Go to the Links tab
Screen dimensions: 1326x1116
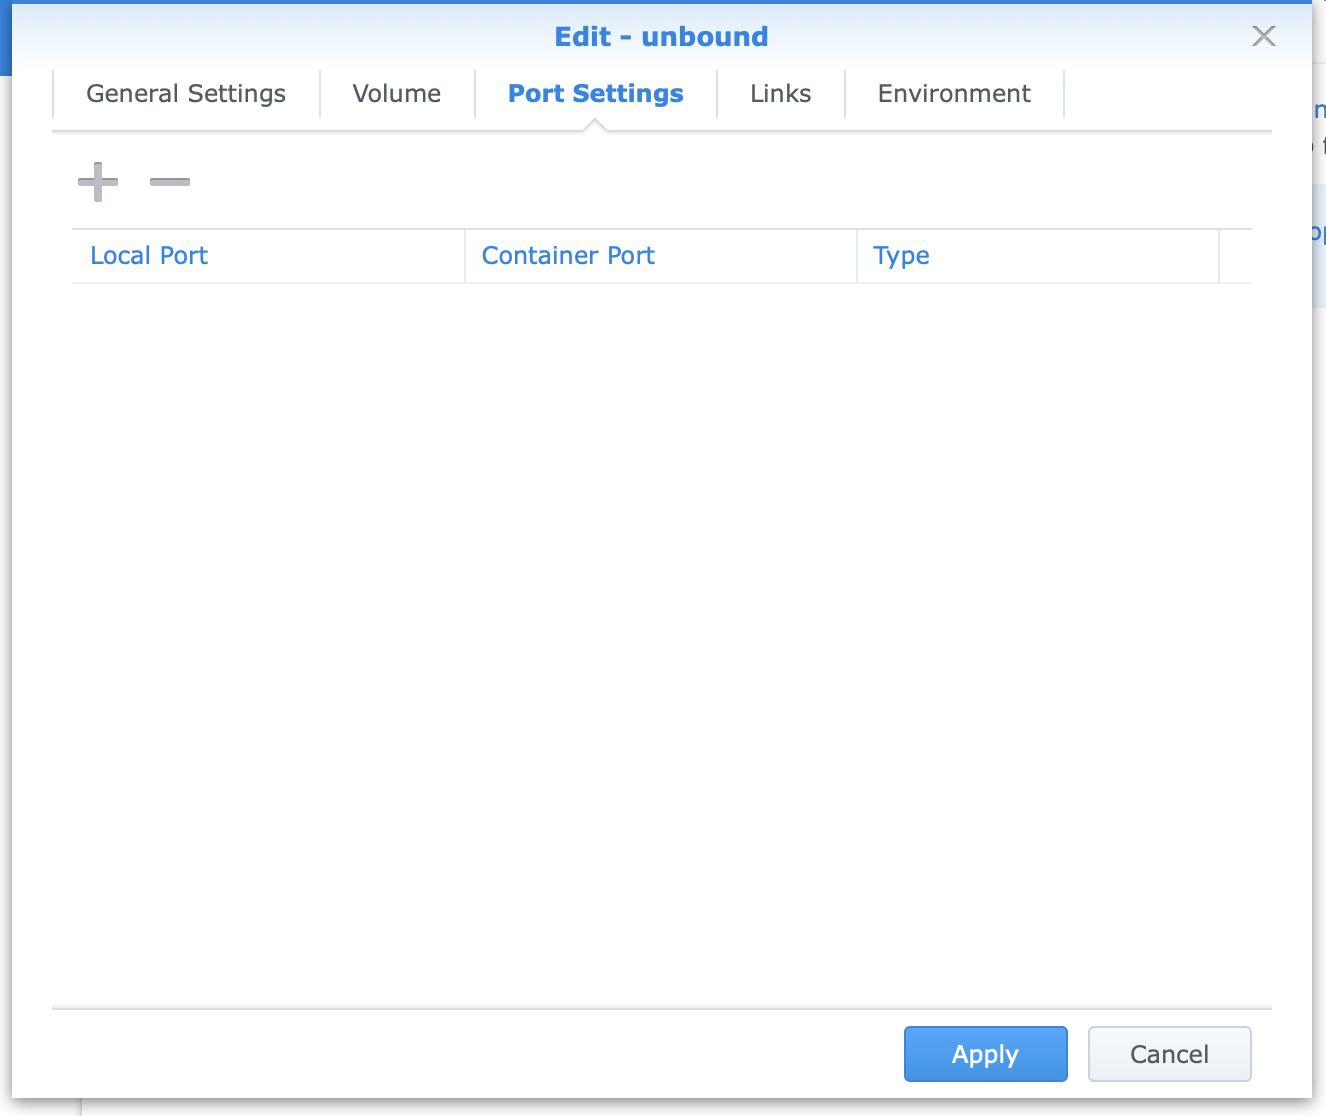click(780, 94)
